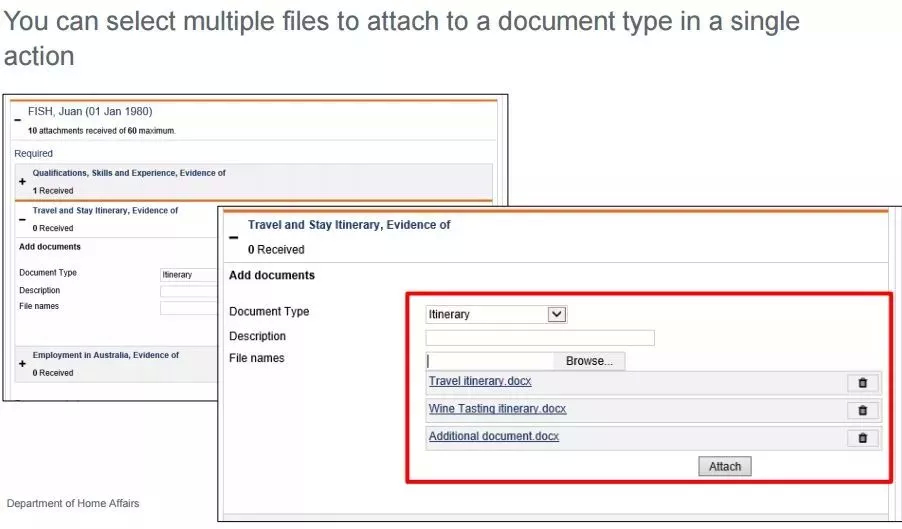Viewport: 902px width, 529px height.
Task: Click the Attach button
Action: tap(725, 466)
